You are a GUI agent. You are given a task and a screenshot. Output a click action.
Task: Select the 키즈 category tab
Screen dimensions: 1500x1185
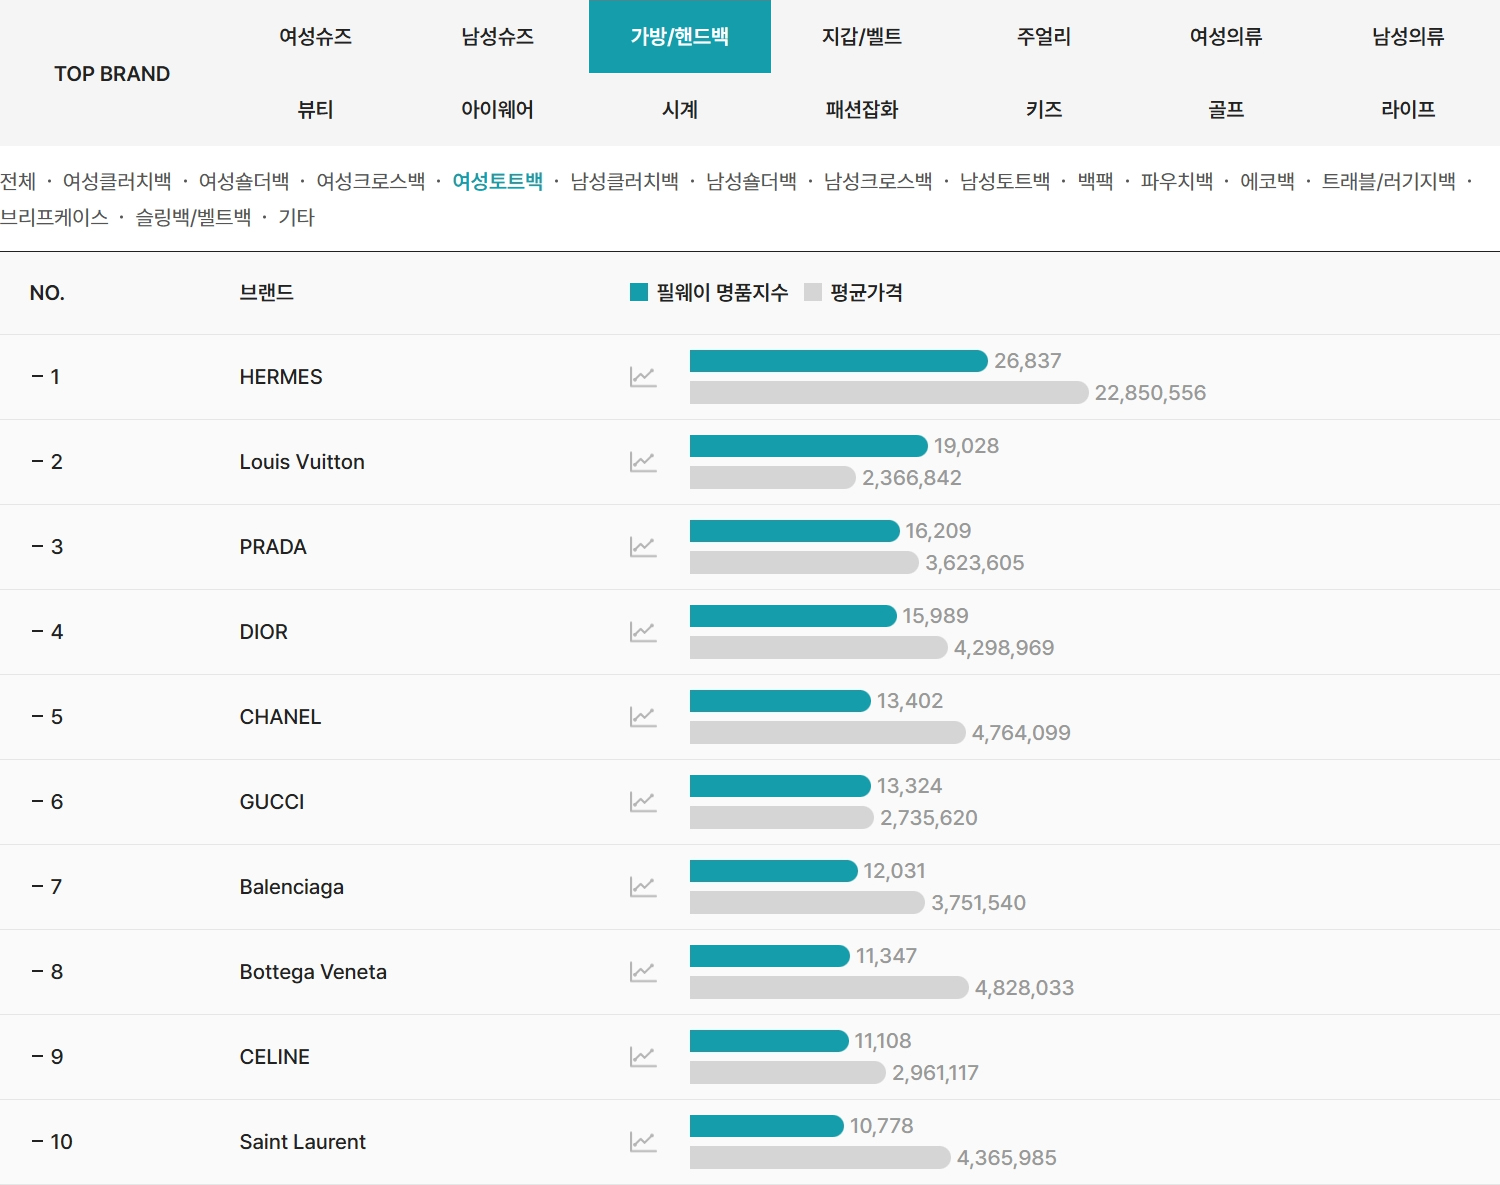[1044, 110]
